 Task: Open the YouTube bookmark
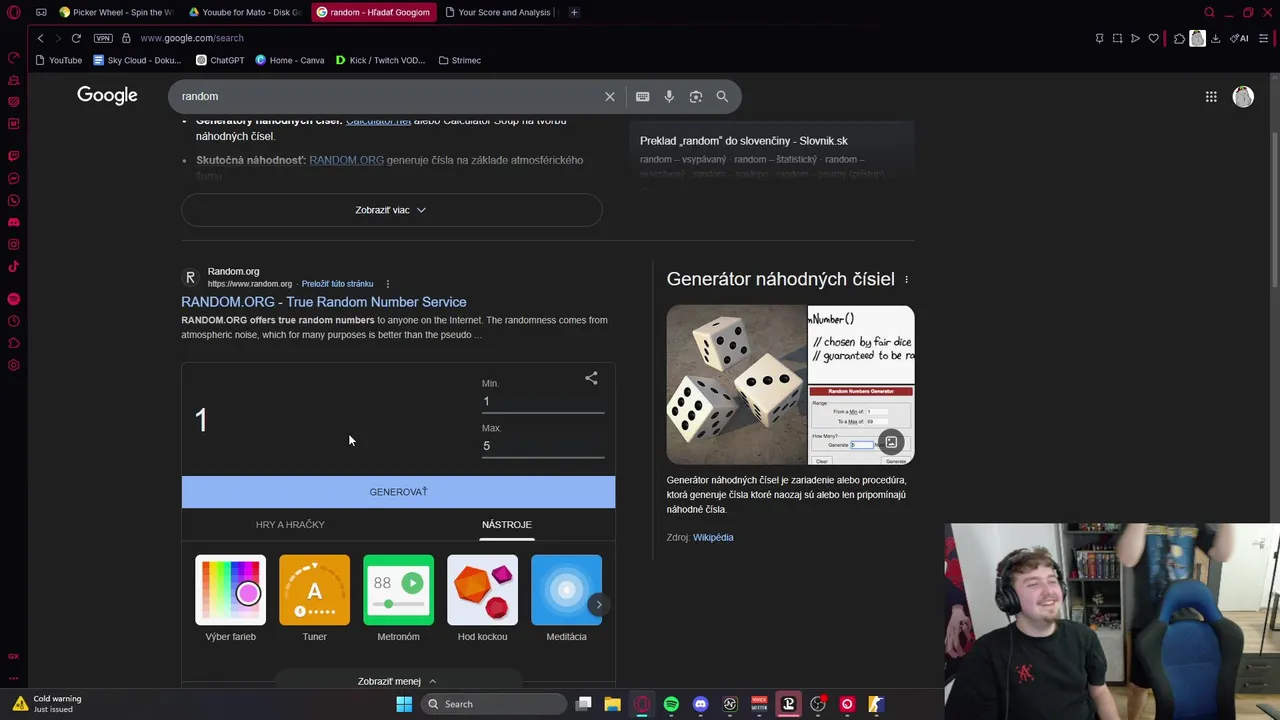(x=59, y=60)
